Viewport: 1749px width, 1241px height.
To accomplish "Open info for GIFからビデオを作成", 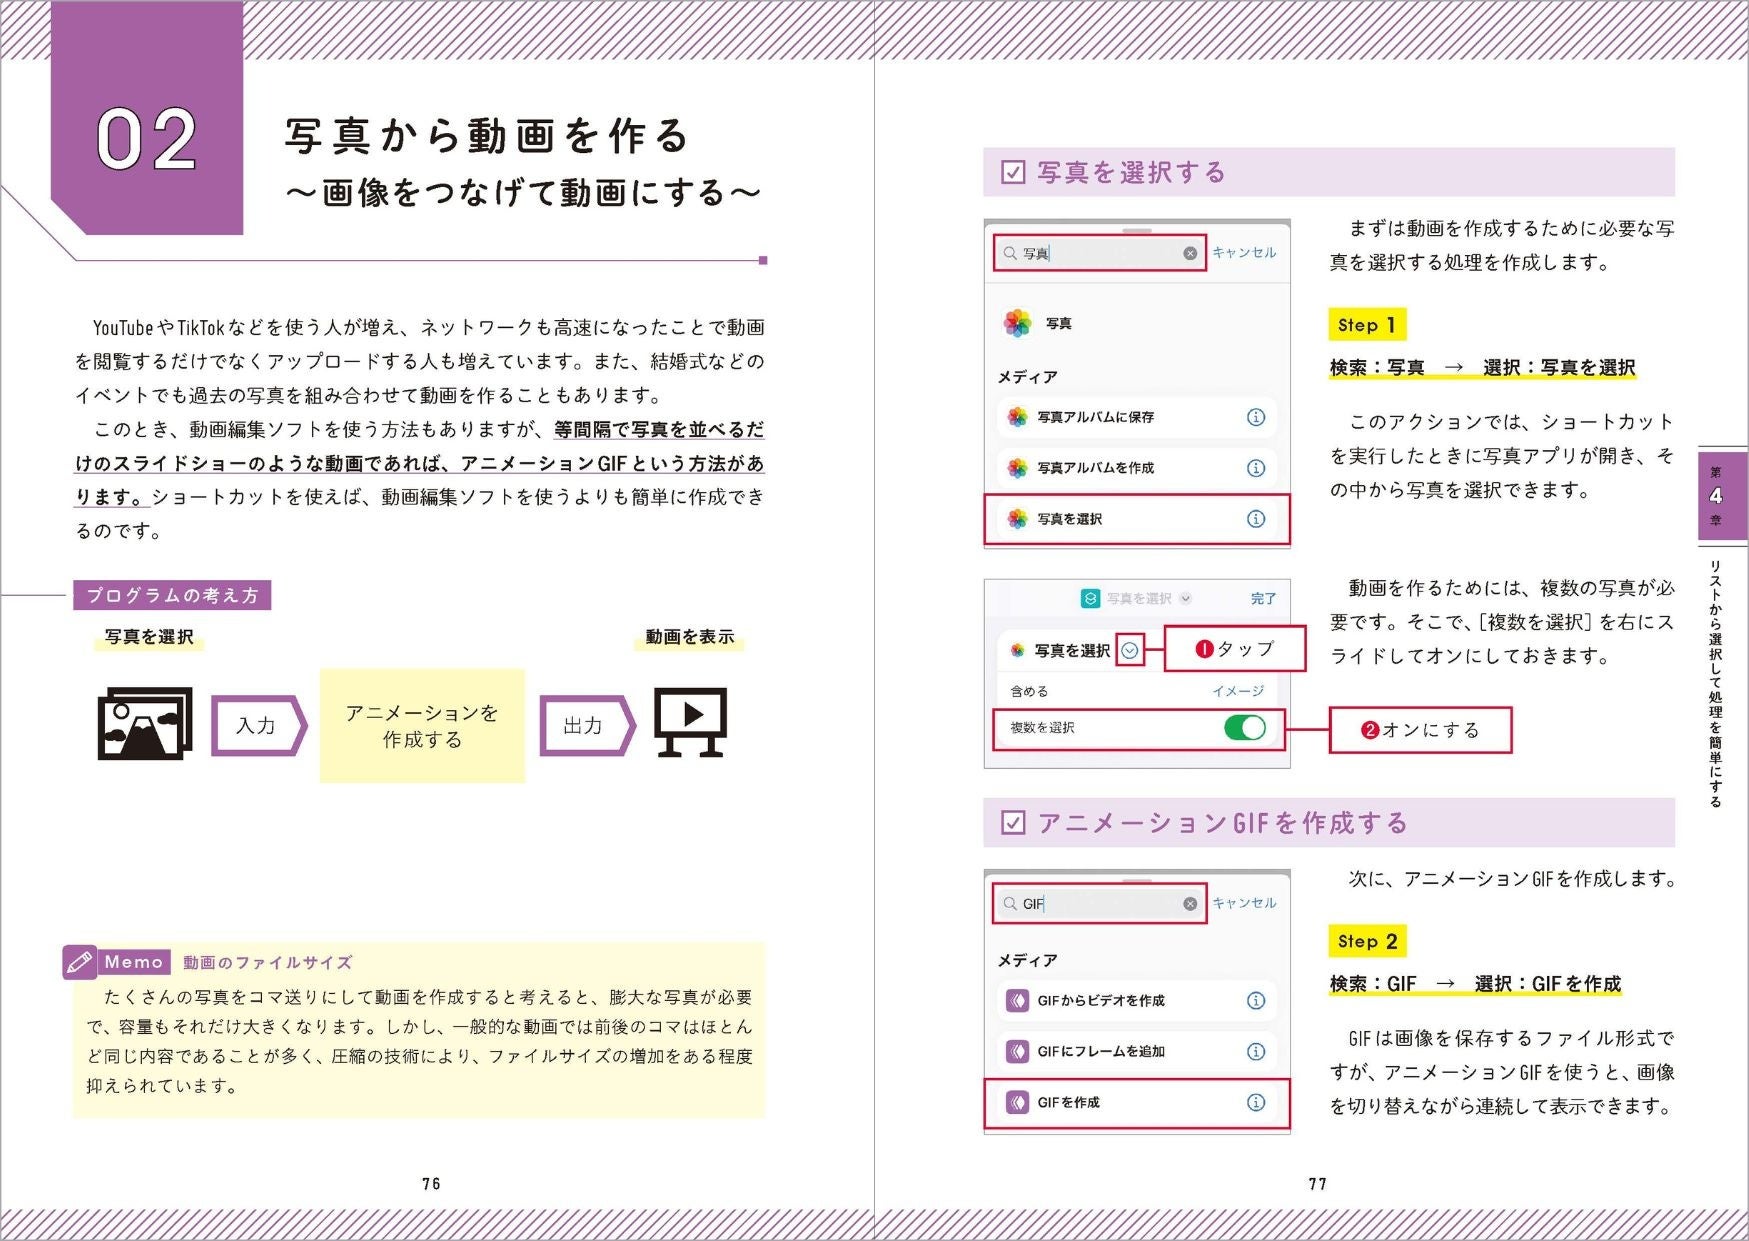I will 1256,1000.
